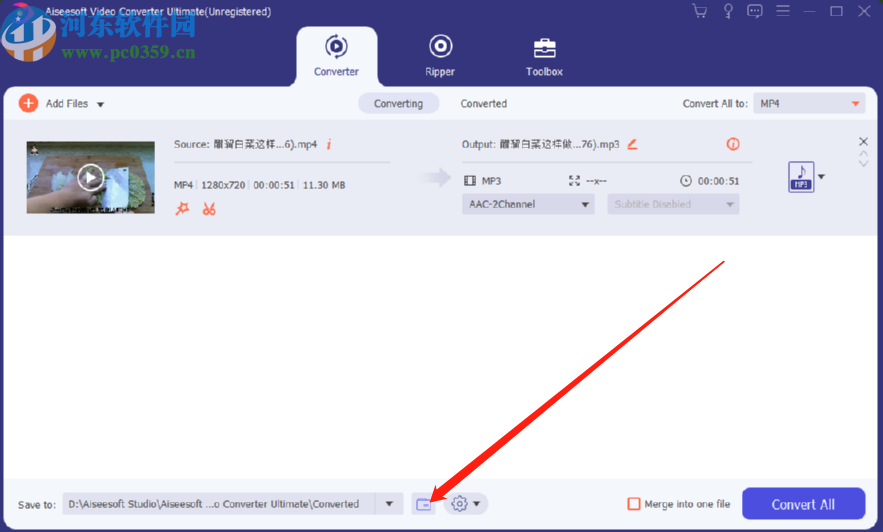The height and width of the screenshot is (532, 883).
Task: Click the Convert All button
Action: (x=803, y=504)
